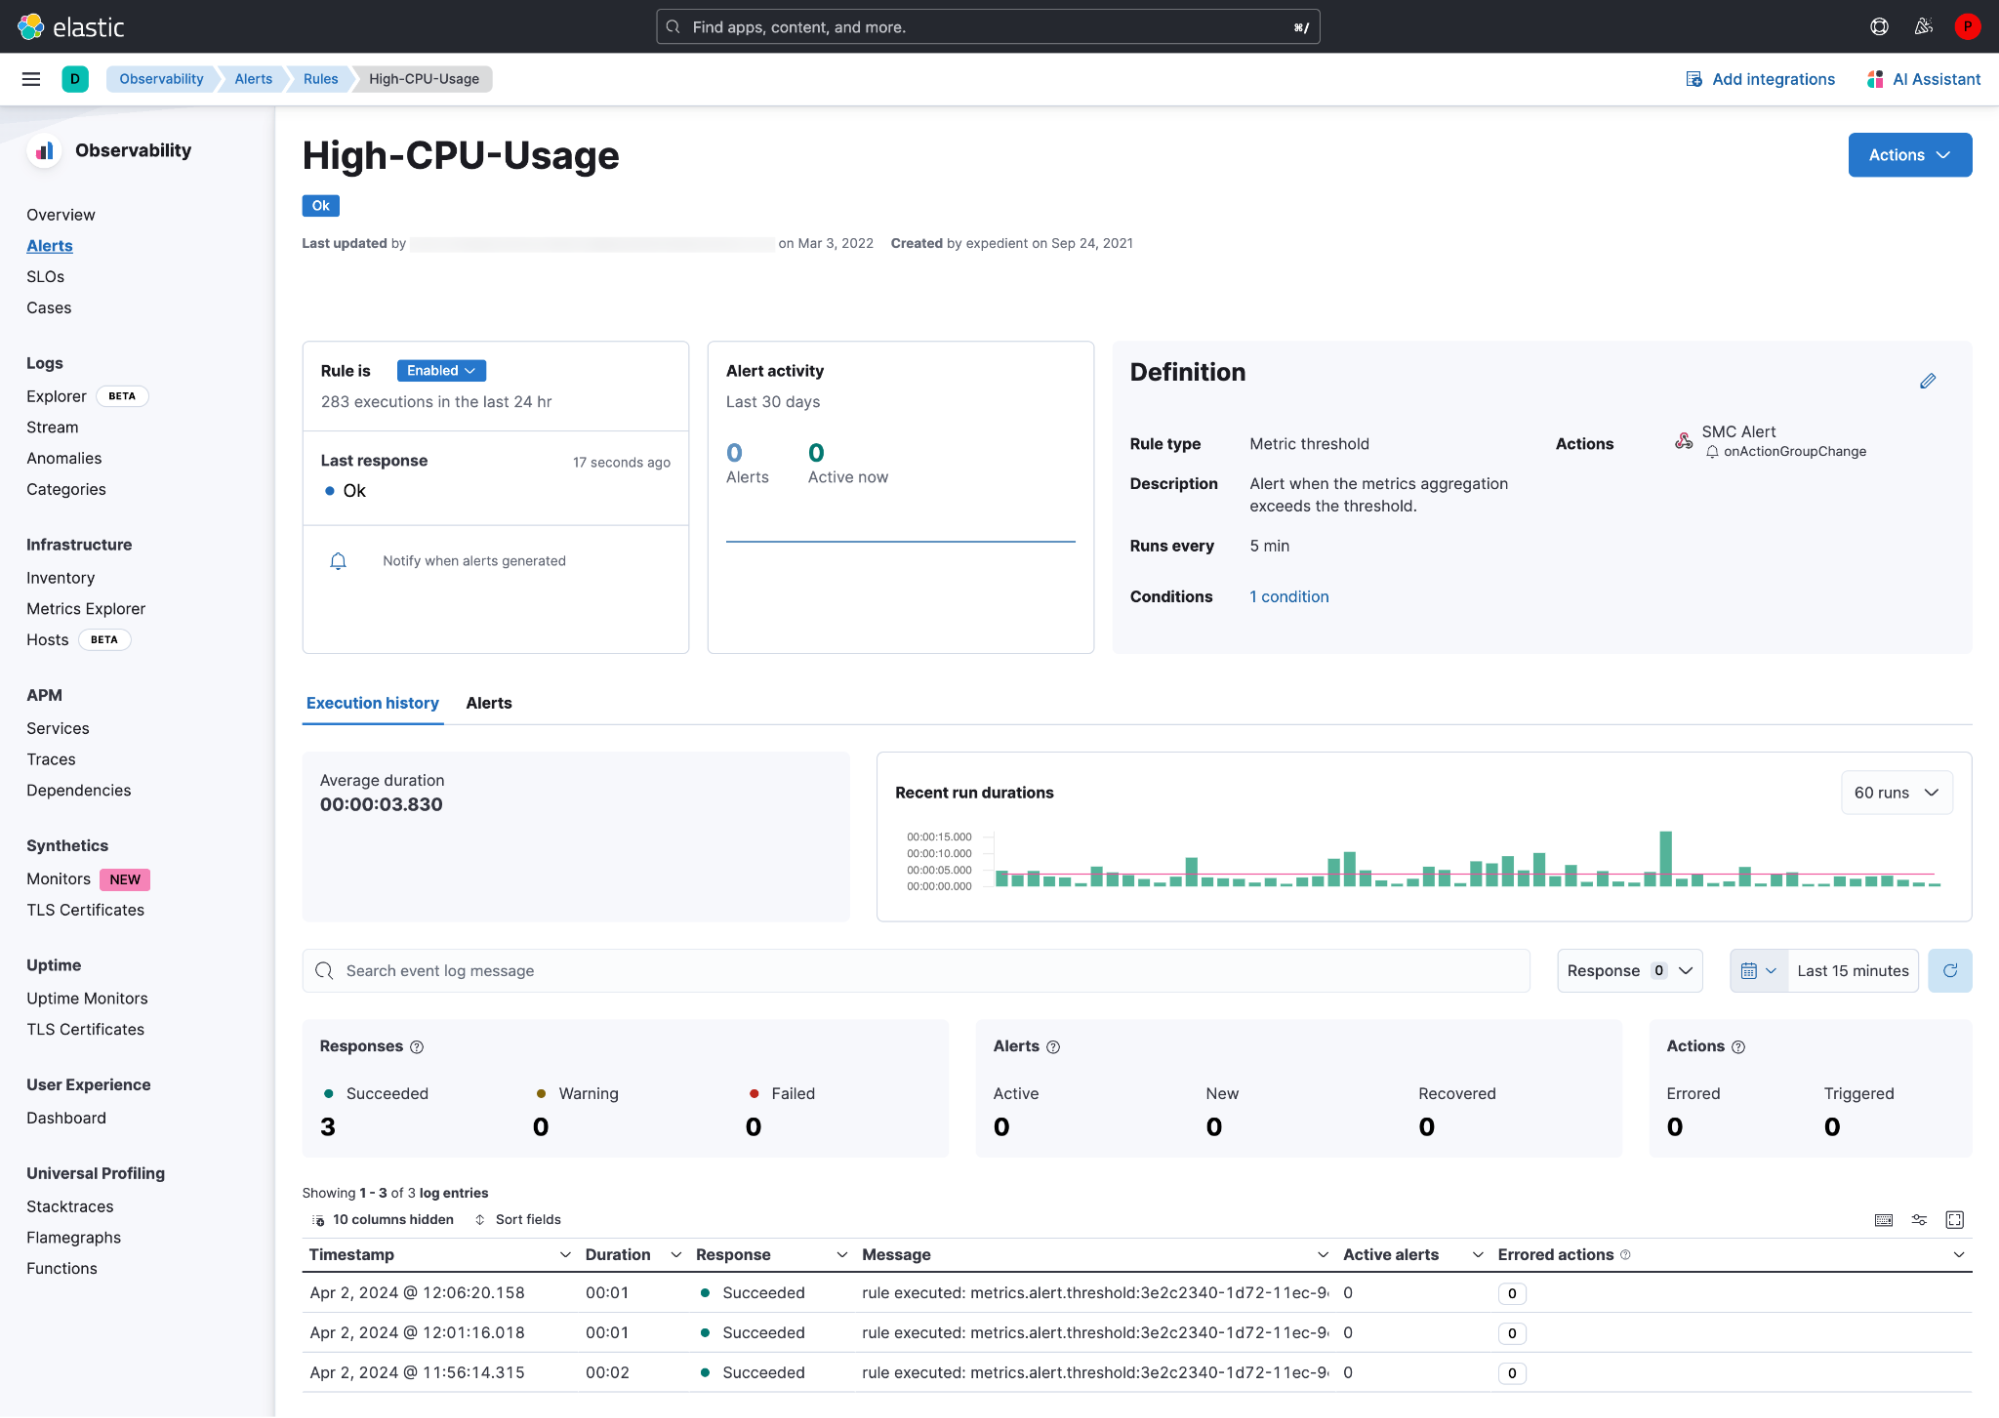Click the Responses help icon
Image resolution: width=1999 pixels, height=1418 pixels.
coord(417,1047)
